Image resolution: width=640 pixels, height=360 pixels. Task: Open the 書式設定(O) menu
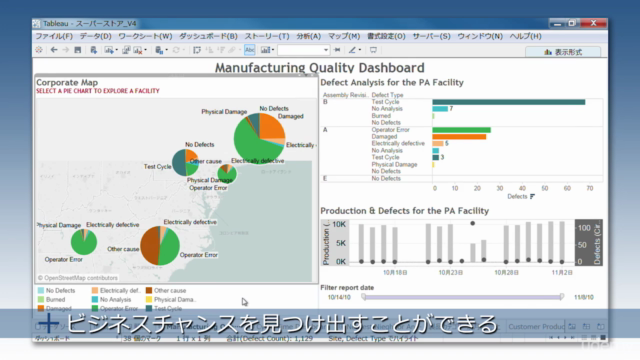click(x=386, y=36)
